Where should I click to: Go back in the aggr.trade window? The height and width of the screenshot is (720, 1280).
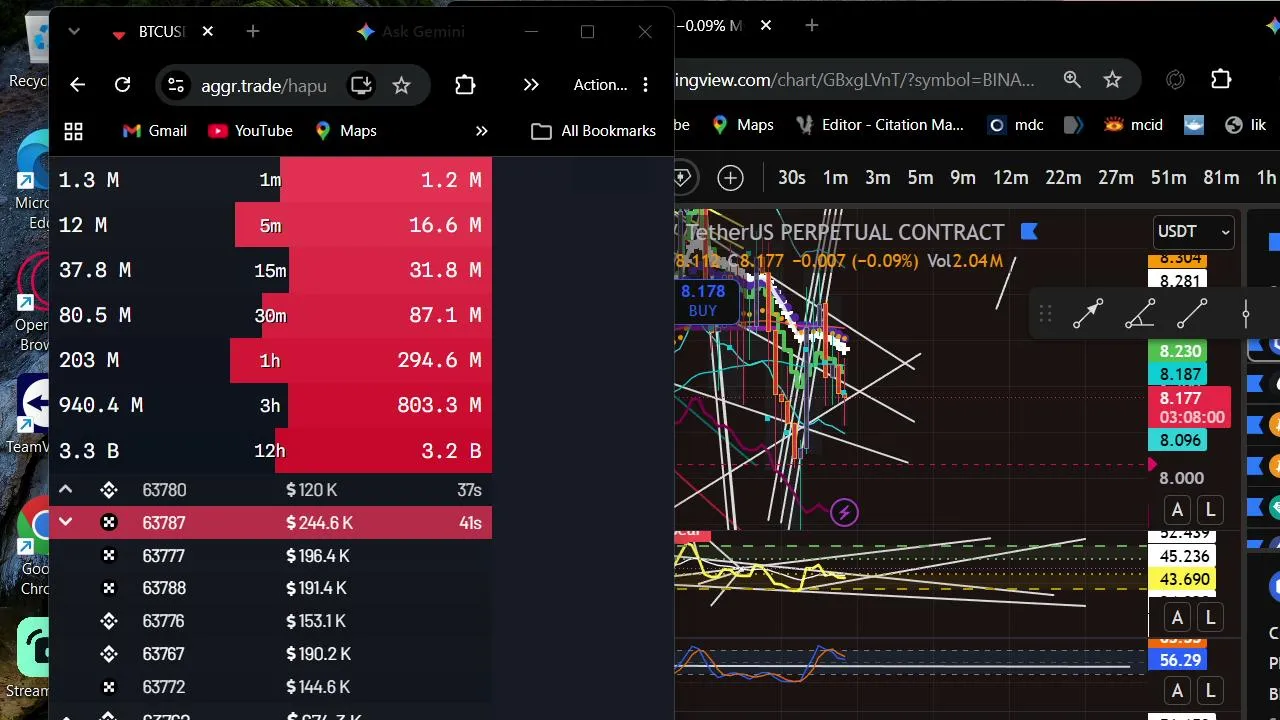[x=78, y=85]
